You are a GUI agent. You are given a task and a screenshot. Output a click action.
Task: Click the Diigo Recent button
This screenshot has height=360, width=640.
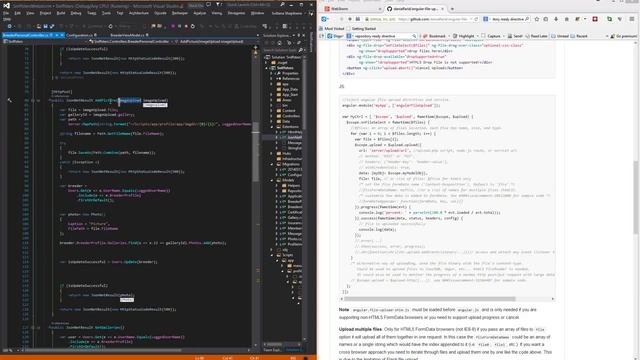pos(579,36)
